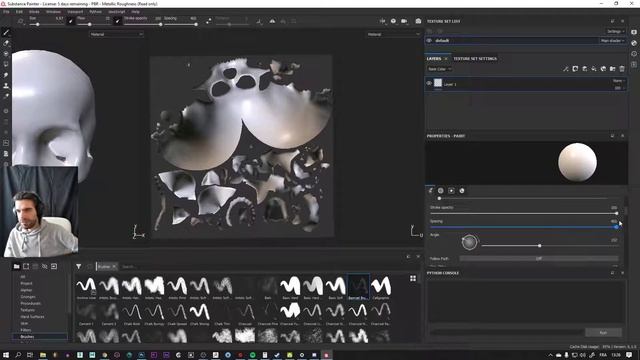Add a smart material layer icon
640x360 pixels.
tap(603, 69)
